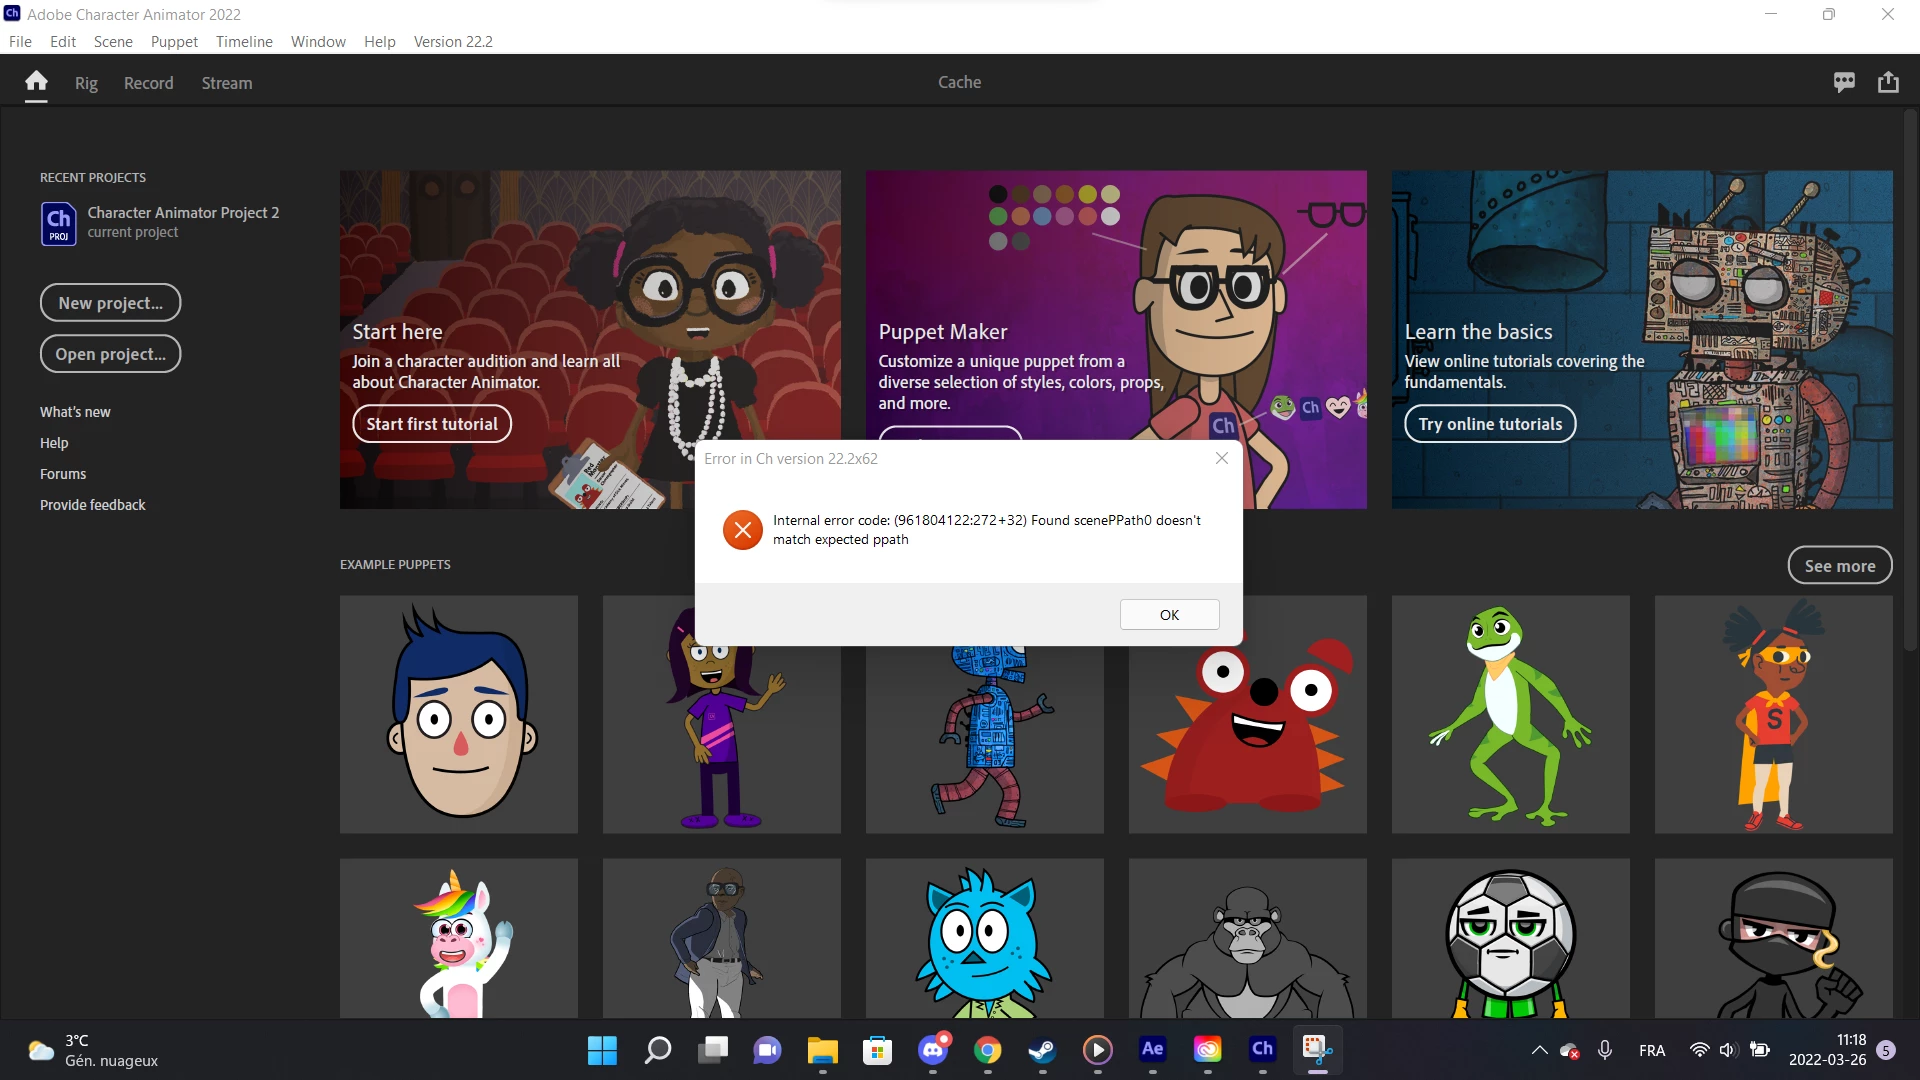Click the New project button
Viewport: 1920px width, 1080px height.
110,303
